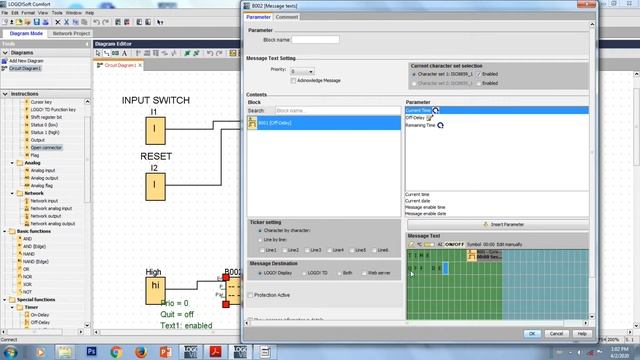Open the Tools menu
The height and width of the screenshot is (360, 640).
point(57,13)
